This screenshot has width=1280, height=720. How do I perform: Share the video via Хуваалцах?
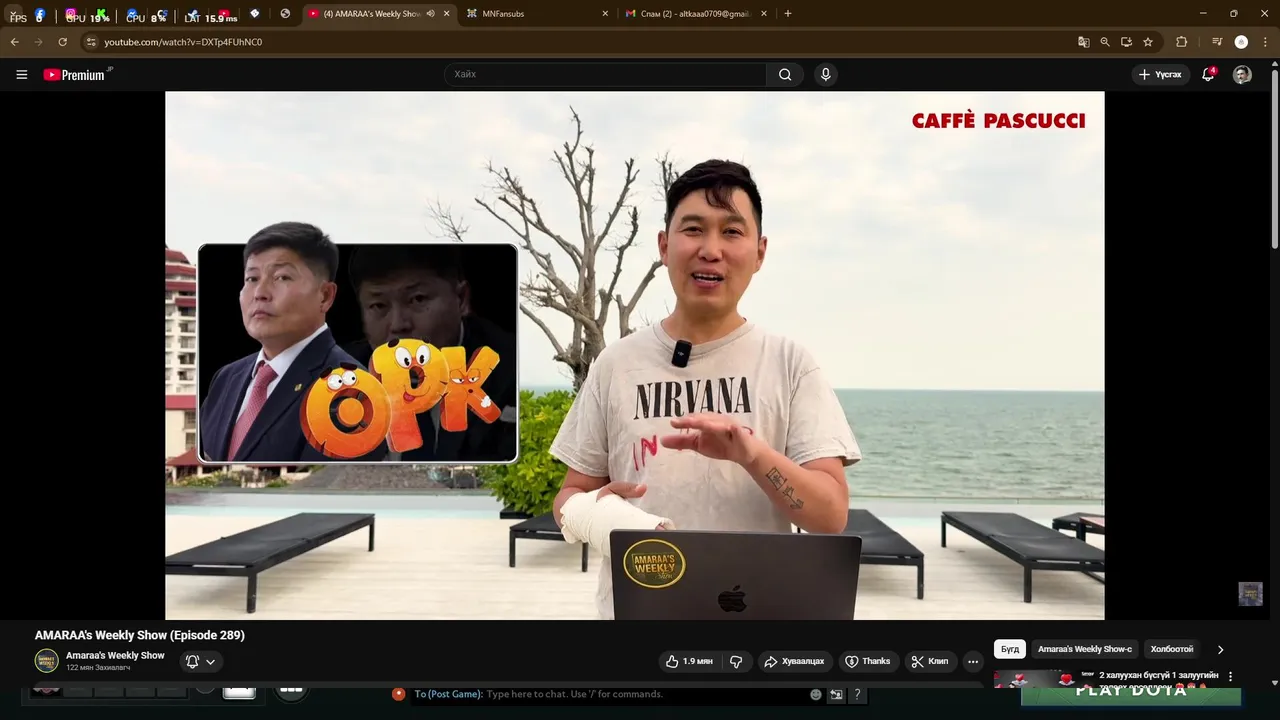794,661
